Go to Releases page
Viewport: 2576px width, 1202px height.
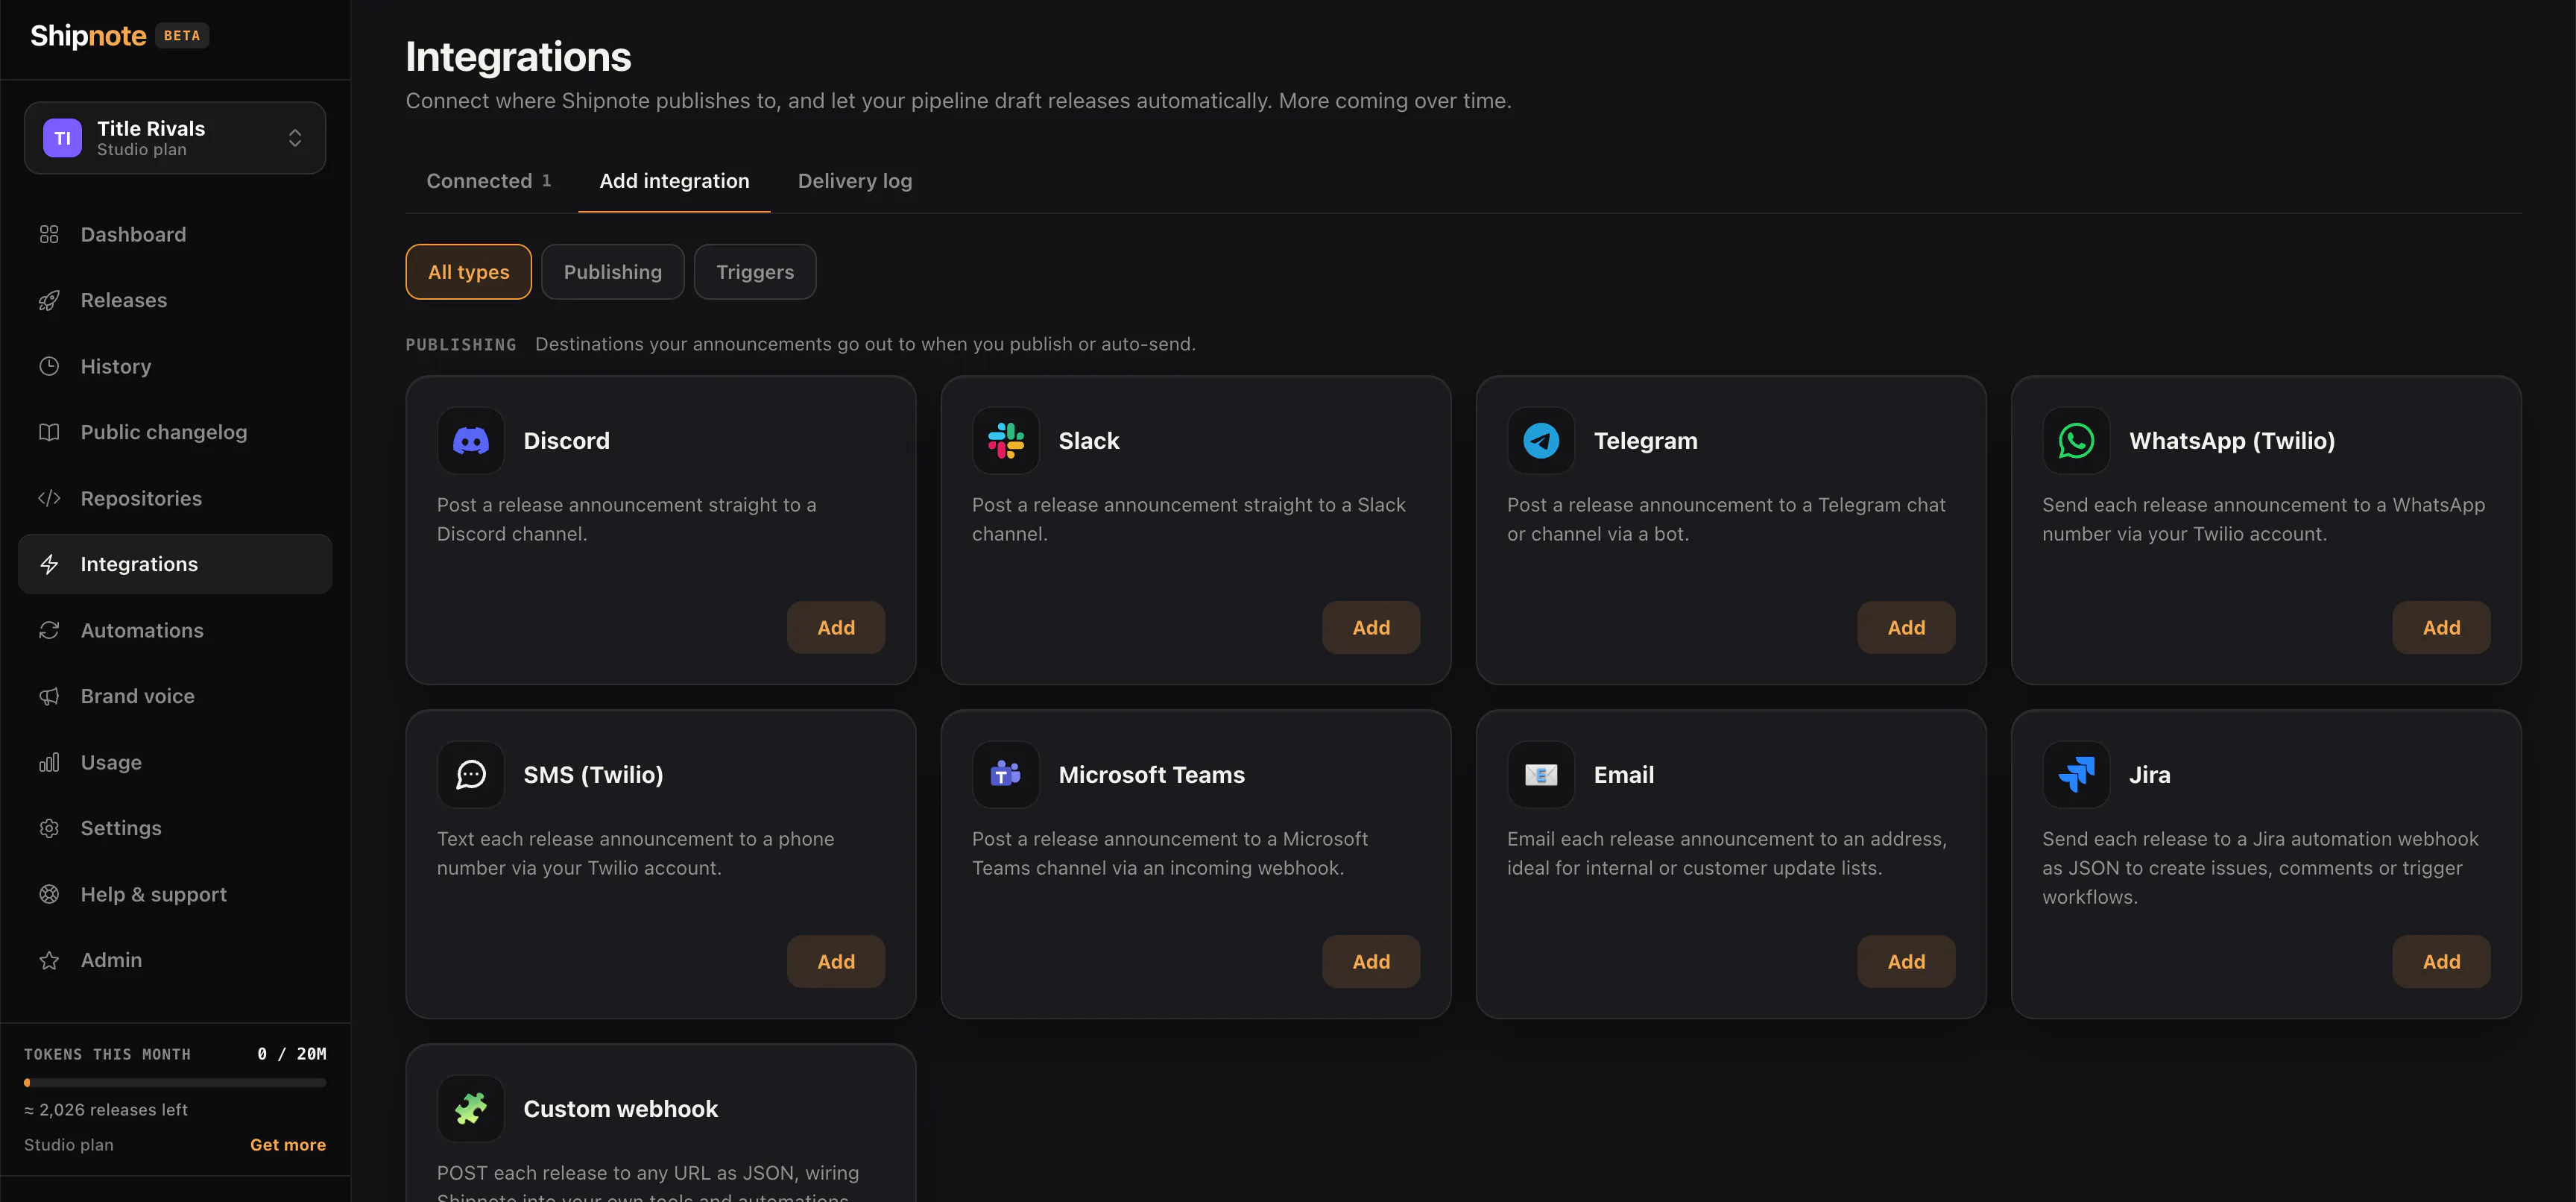pyautogui.click(x=175, y=300)
